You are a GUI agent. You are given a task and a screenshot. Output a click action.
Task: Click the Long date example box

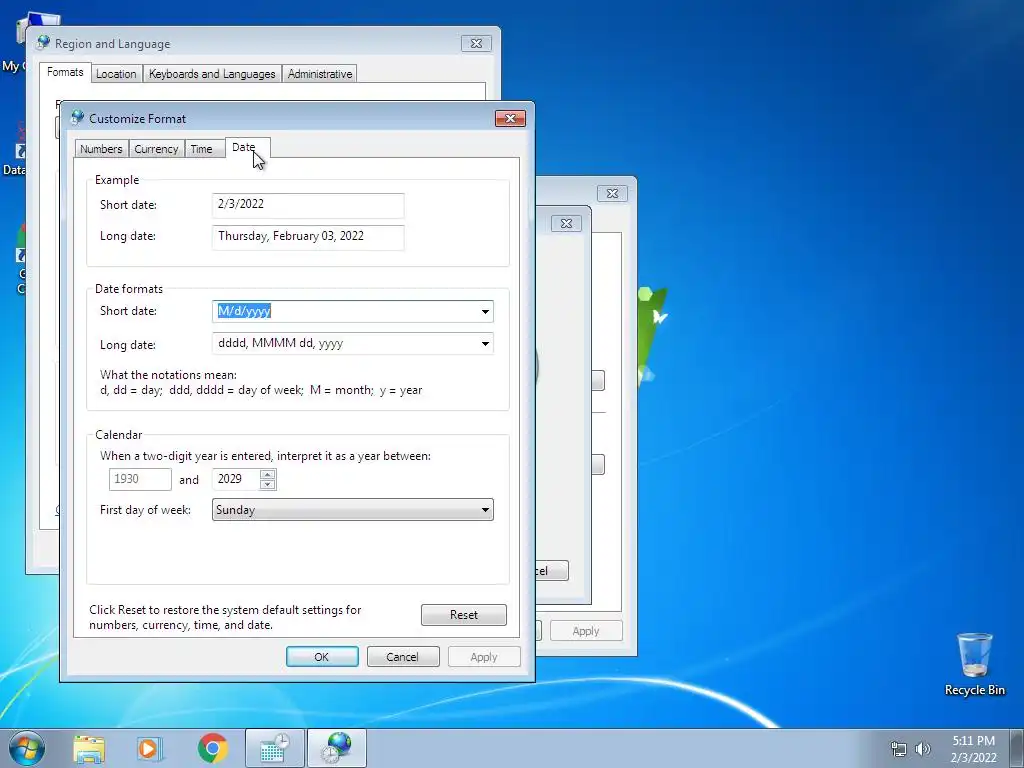click(308, 237)
